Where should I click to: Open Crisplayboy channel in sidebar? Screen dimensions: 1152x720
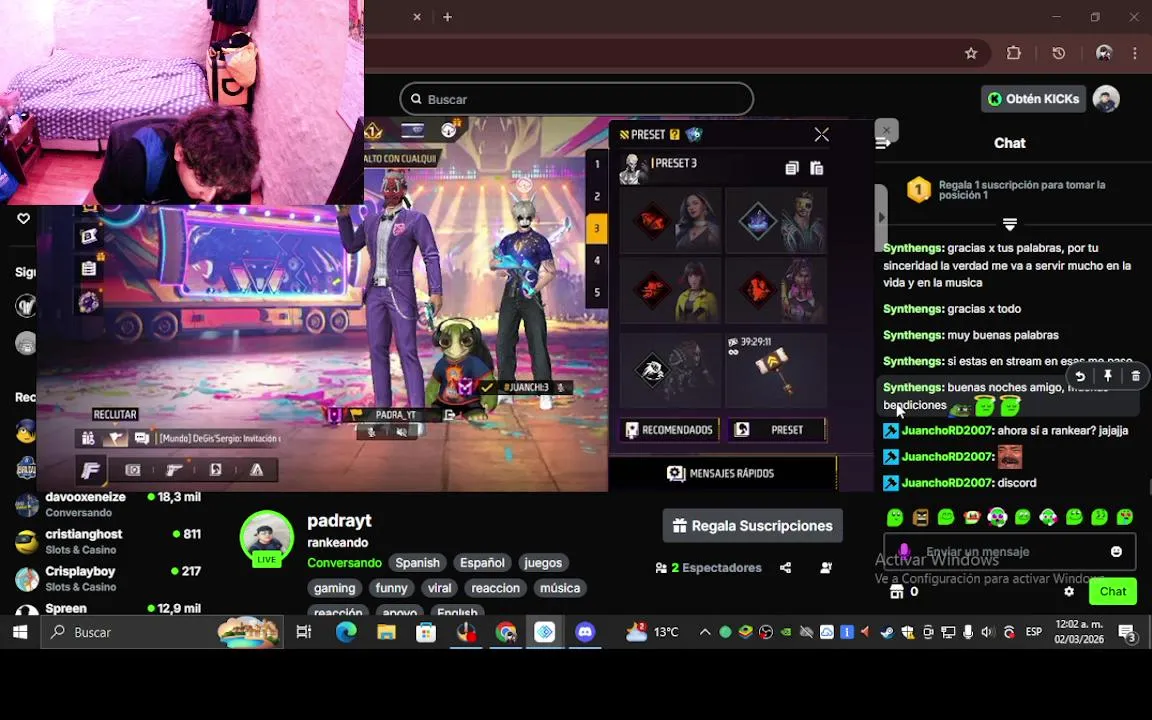(109, 578)
